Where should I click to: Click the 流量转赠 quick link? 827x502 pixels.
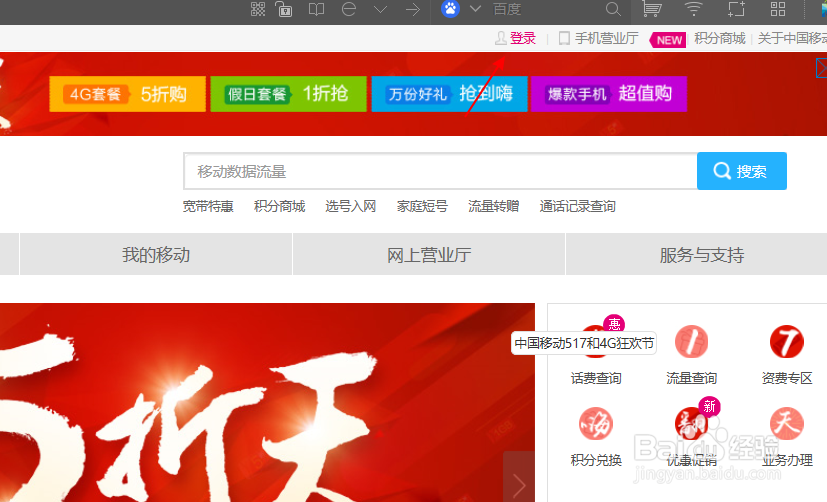click(494, 206)
